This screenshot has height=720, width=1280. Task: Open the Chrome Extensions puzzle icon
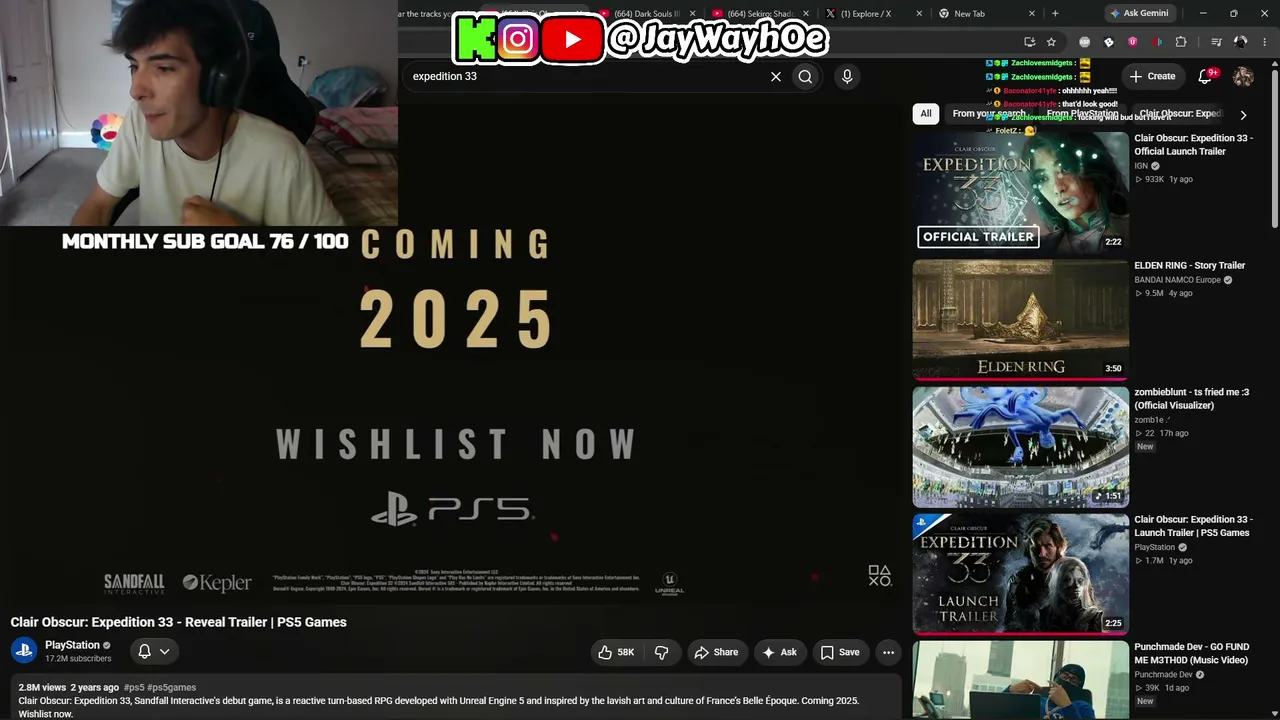tap(1181, 42)
